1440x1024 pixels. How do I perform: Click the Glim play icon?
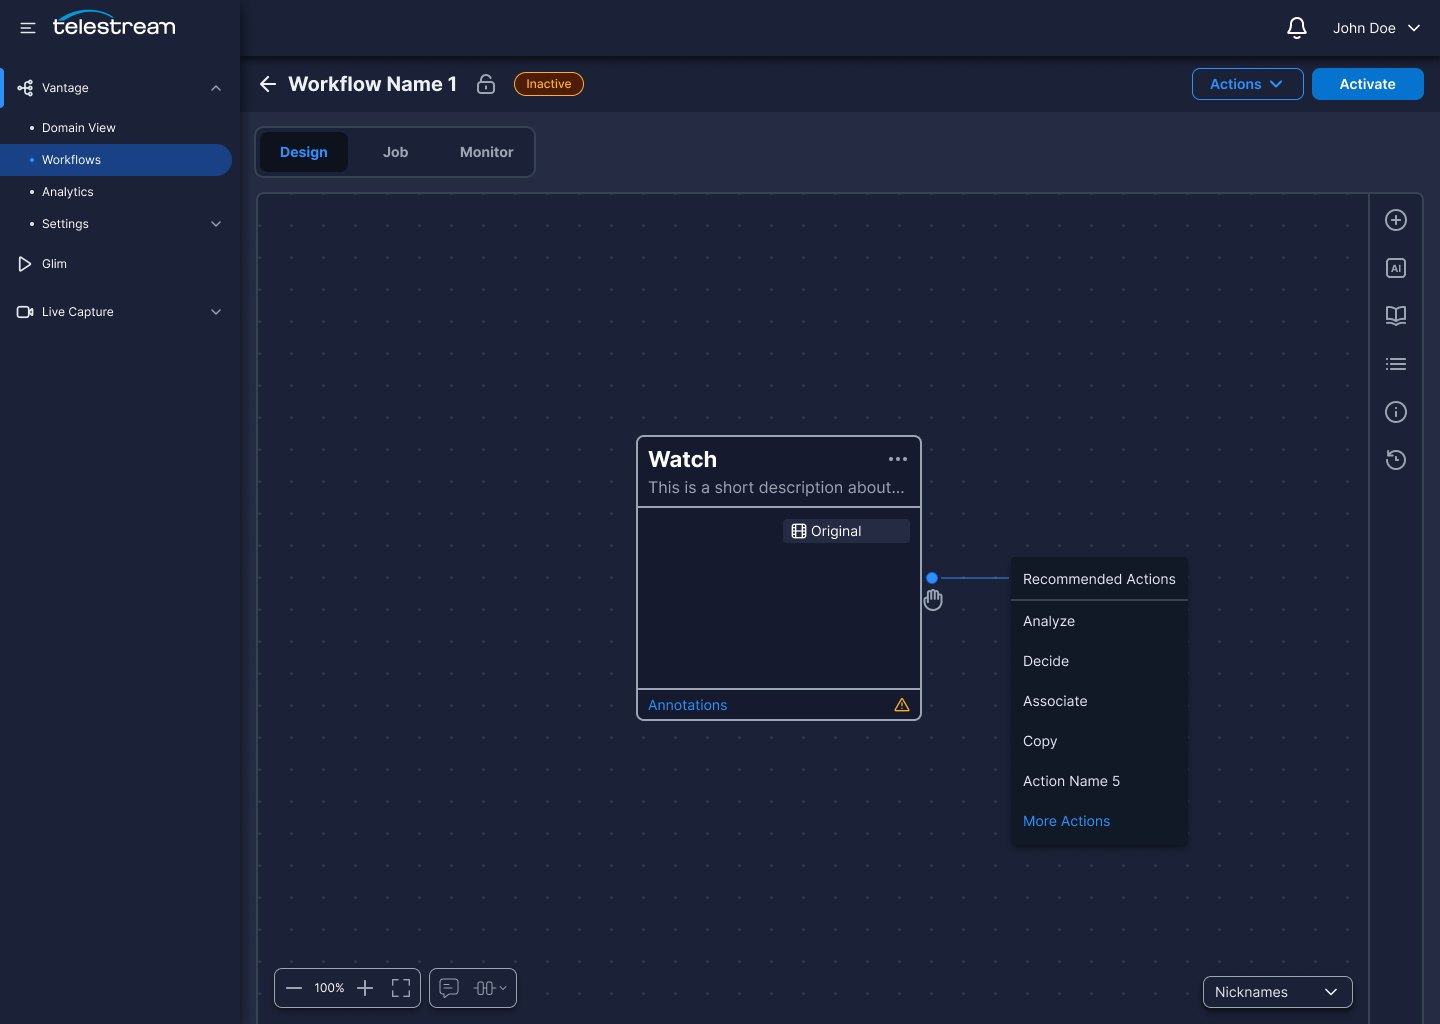click(x=25, y=264)
